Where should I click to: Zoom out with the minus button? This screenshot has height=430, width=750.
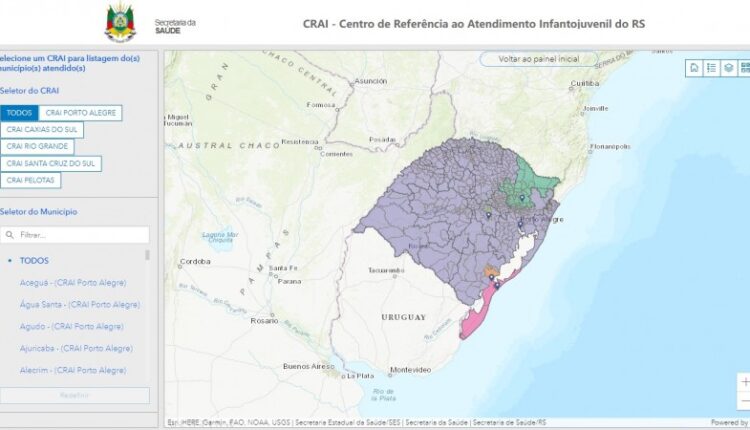[743, 401]
